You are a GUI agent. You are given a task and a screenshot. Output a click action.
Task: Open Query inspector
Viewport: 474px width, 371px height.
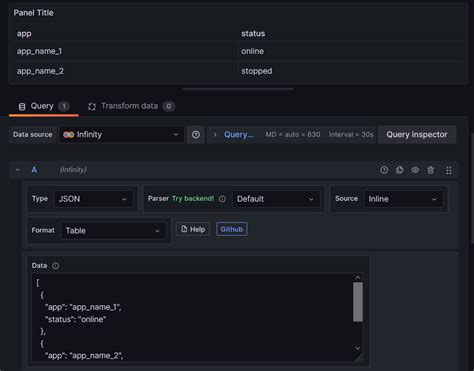click(x=417, y=135)
